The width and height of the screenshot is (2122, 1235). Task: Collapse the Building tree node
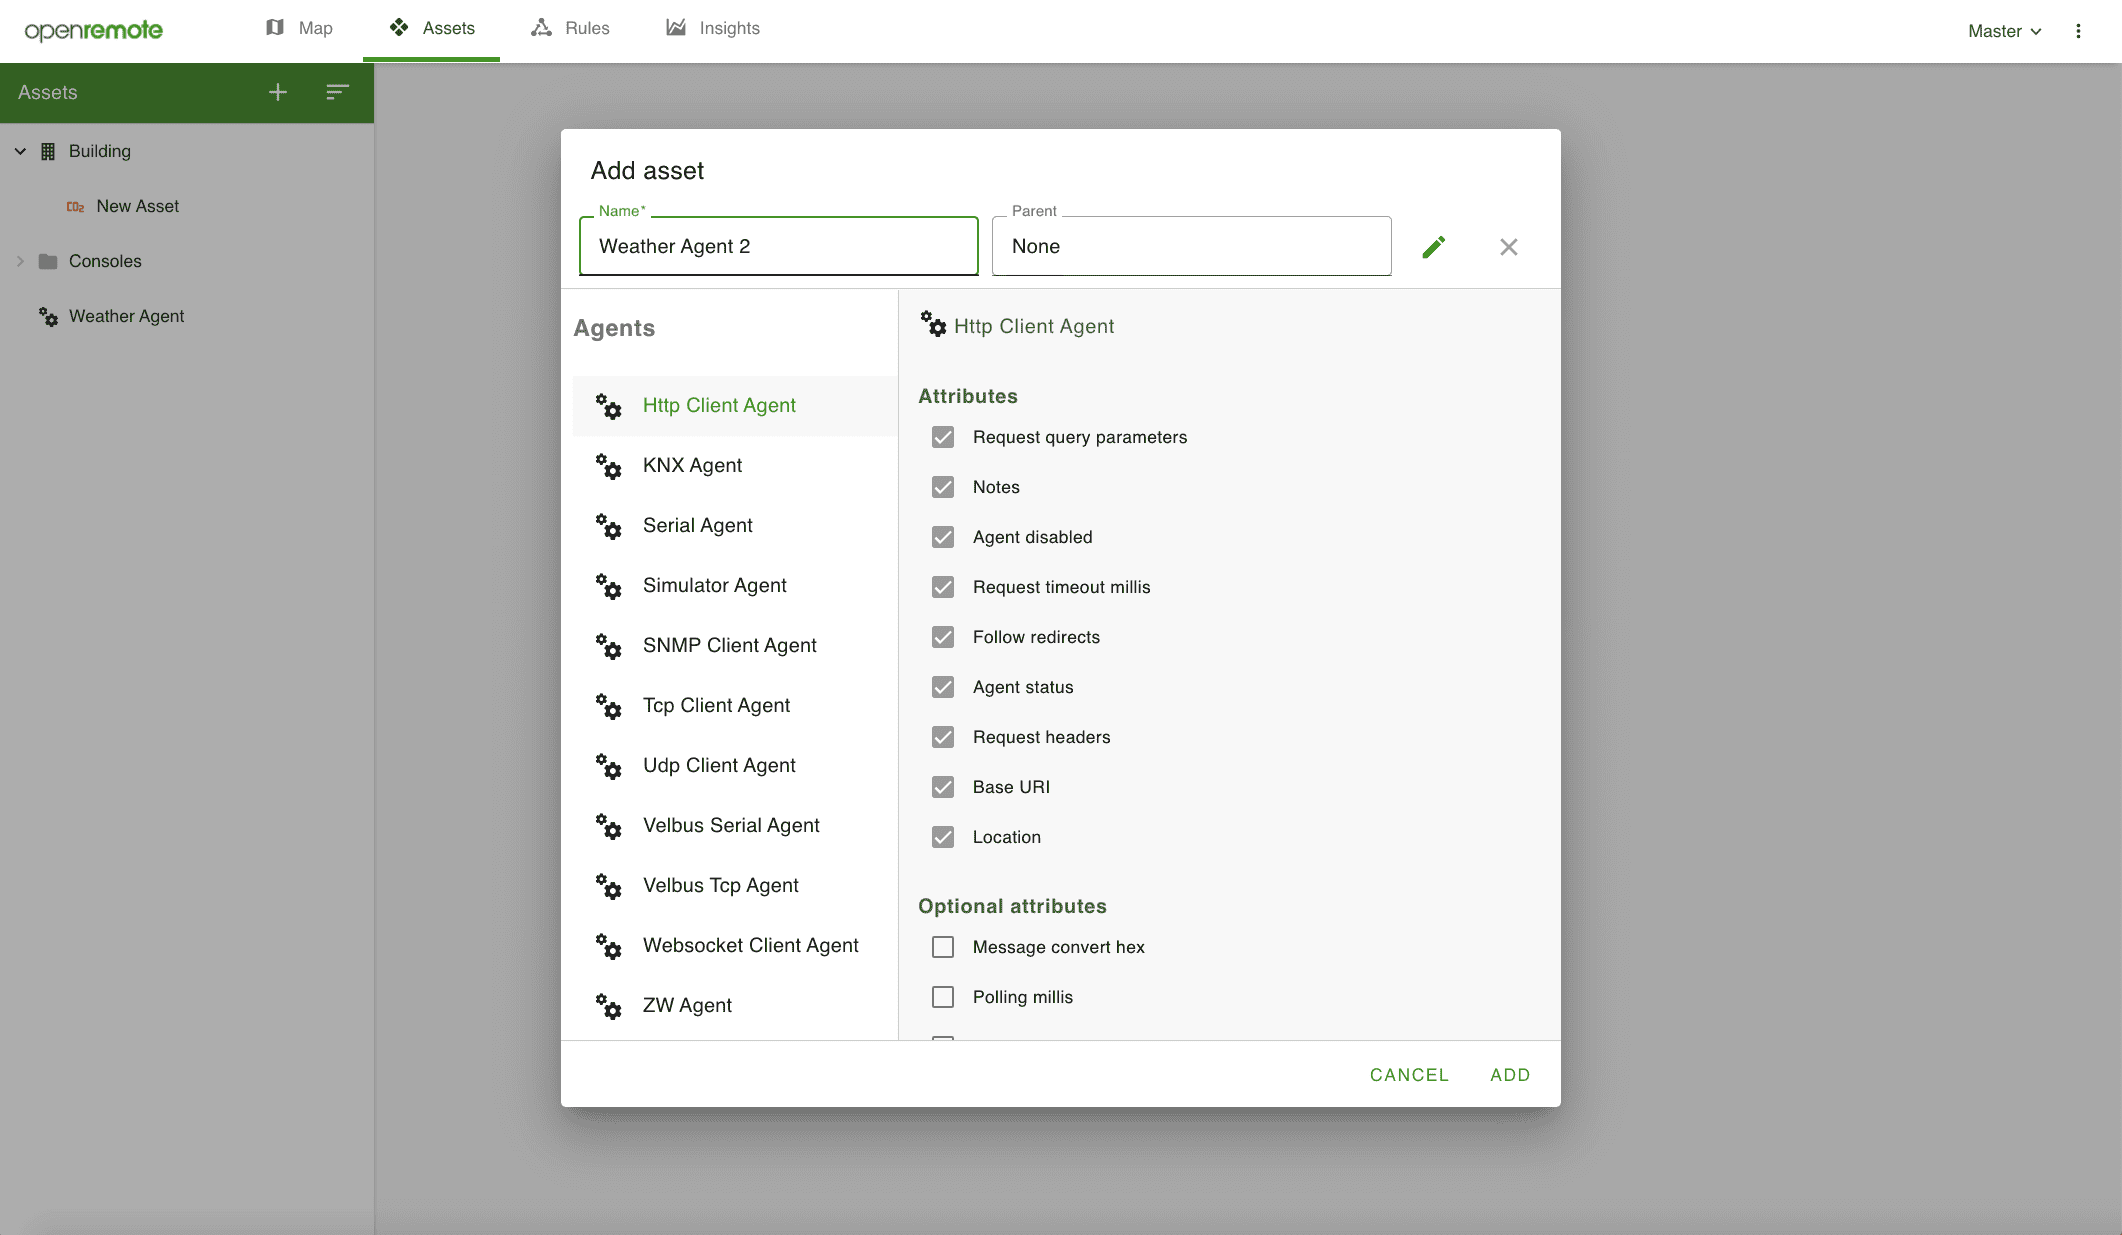coord(20,151)
